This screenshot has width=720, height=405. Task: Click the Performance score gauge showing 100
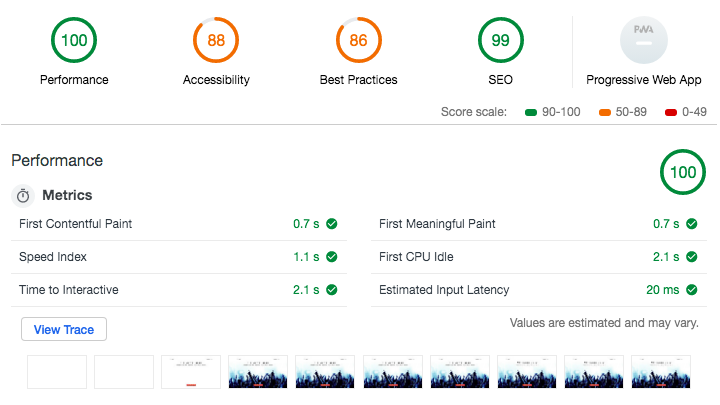74,40
